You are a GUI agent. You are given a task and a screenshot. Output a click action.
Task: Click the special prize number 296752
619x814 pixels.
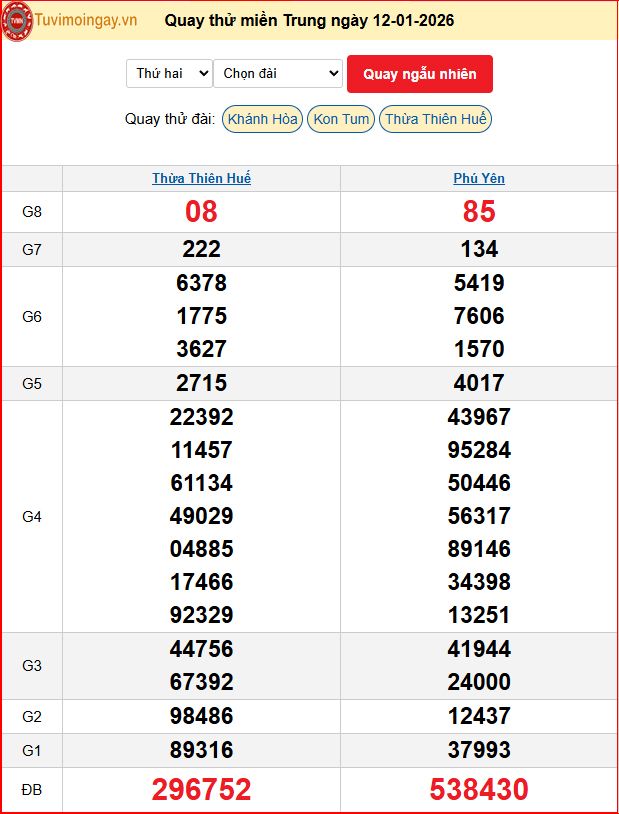click(x=201, y=790)
